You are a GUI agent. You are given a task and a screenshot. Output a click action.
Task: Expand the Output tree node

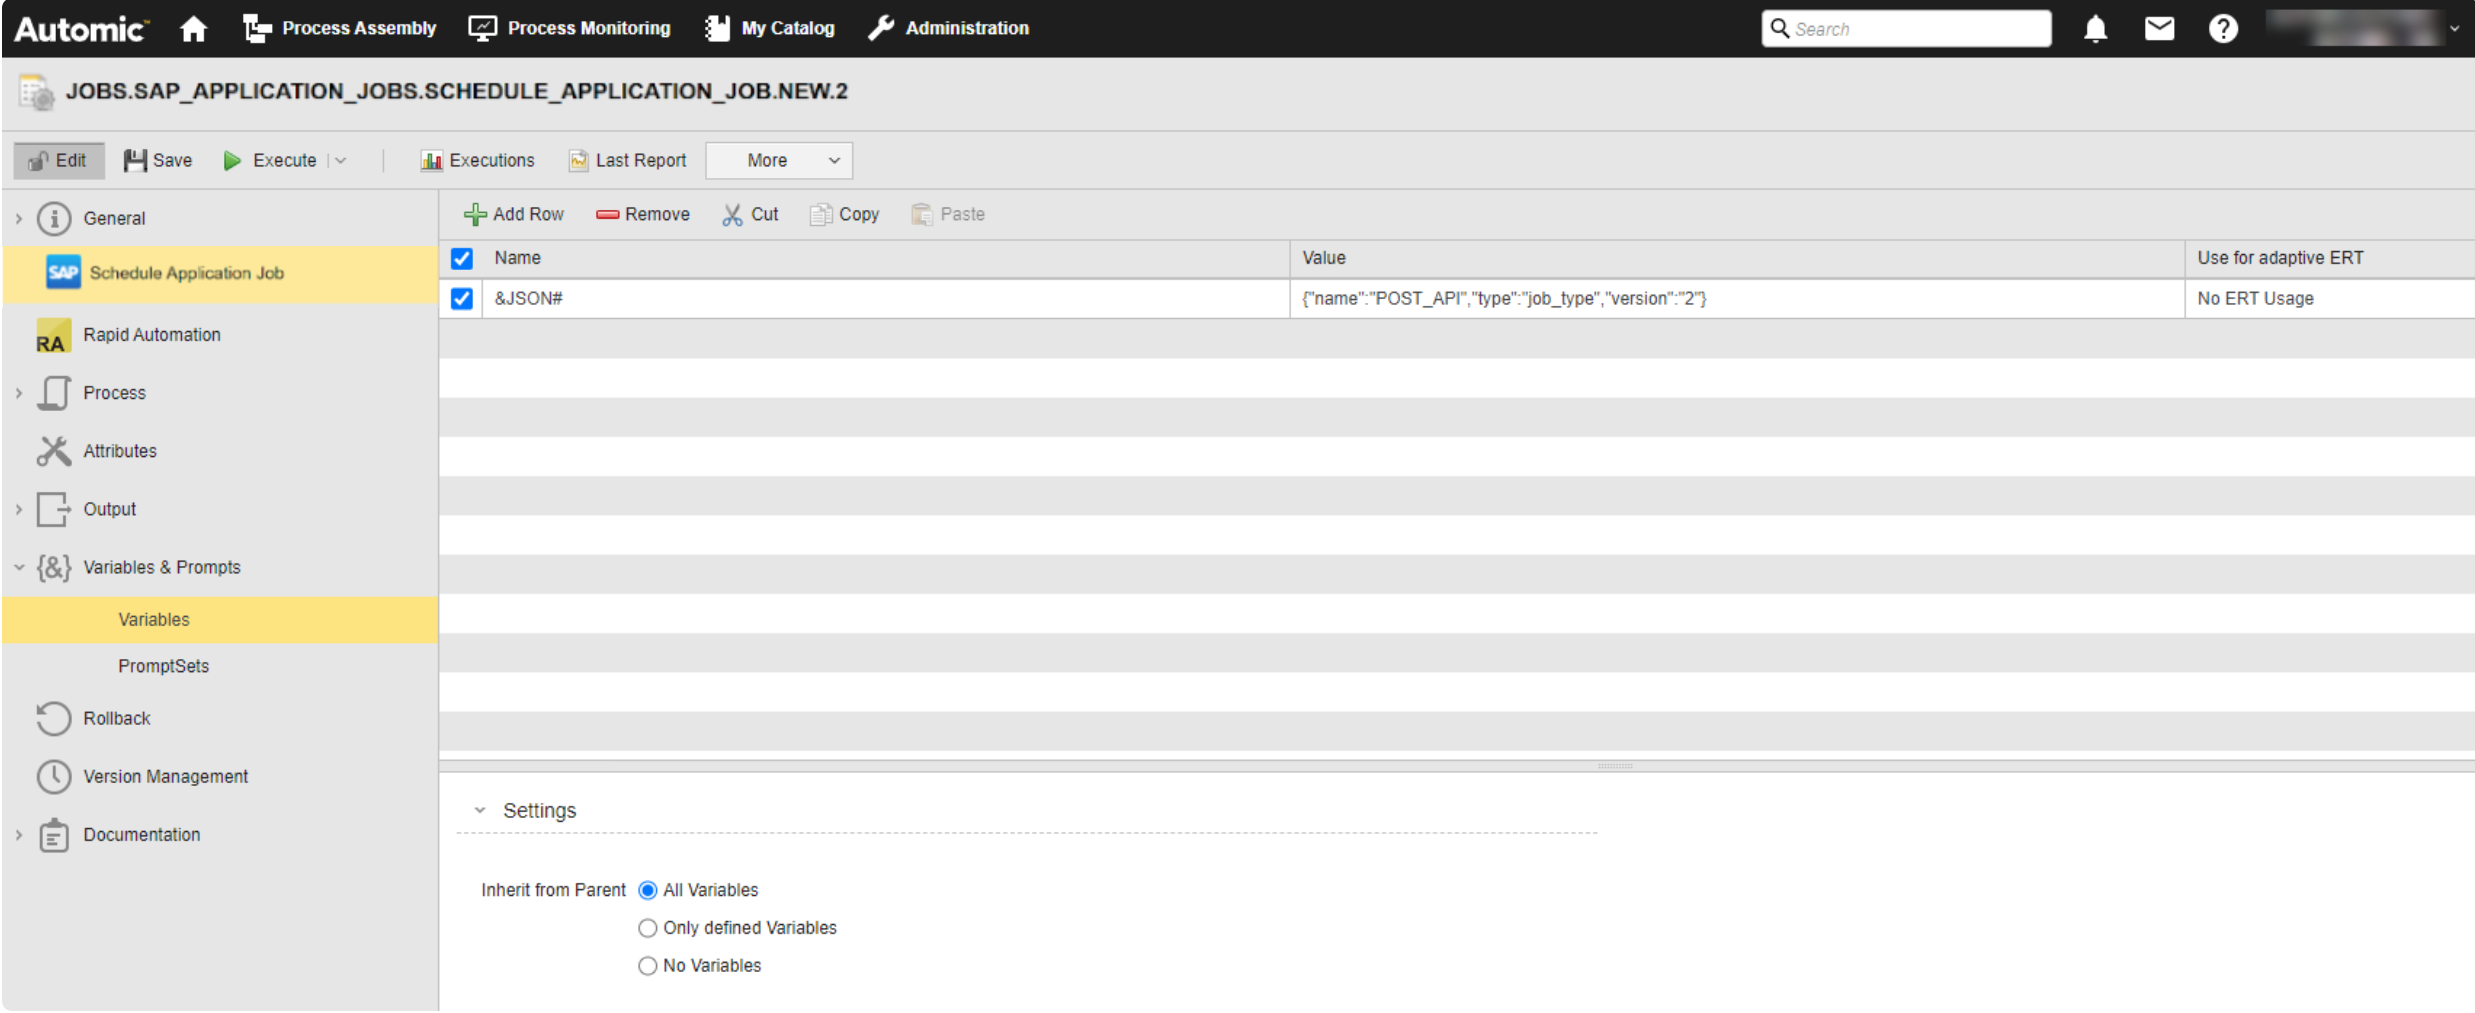(x=18, y=509)
